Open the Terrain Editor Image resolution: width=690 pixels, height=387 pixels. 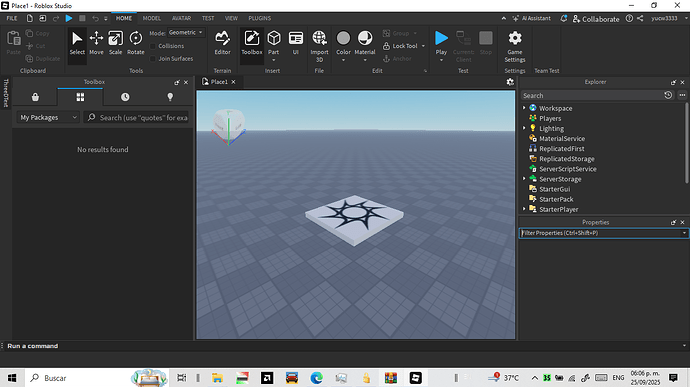coord(222,43)
